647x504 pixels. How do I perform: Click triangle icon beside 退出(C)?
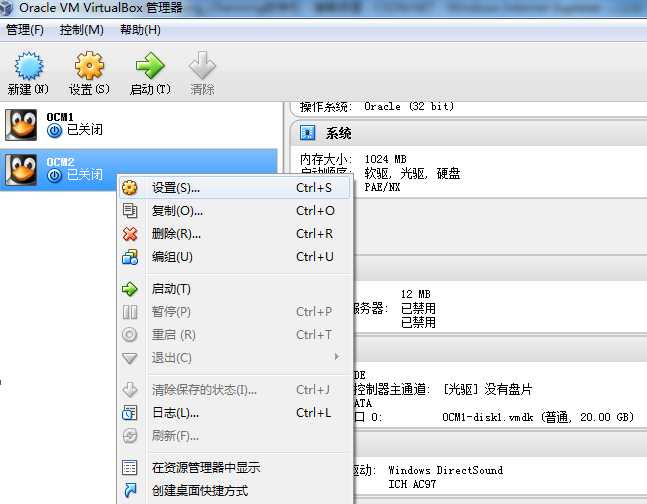click(x=130, y=358)
